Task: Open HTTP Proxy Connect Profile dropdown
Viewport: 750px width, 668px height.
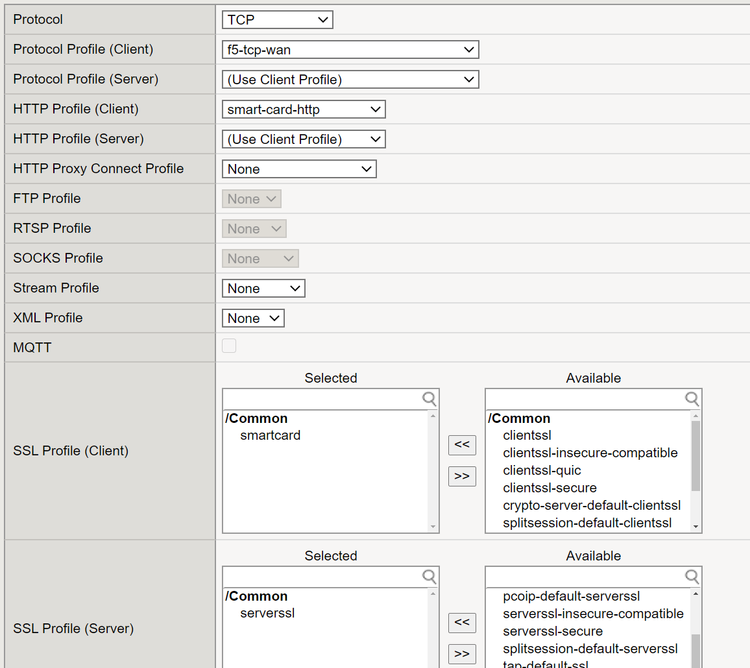Action: pyautogui.click(x=299, y=169)
